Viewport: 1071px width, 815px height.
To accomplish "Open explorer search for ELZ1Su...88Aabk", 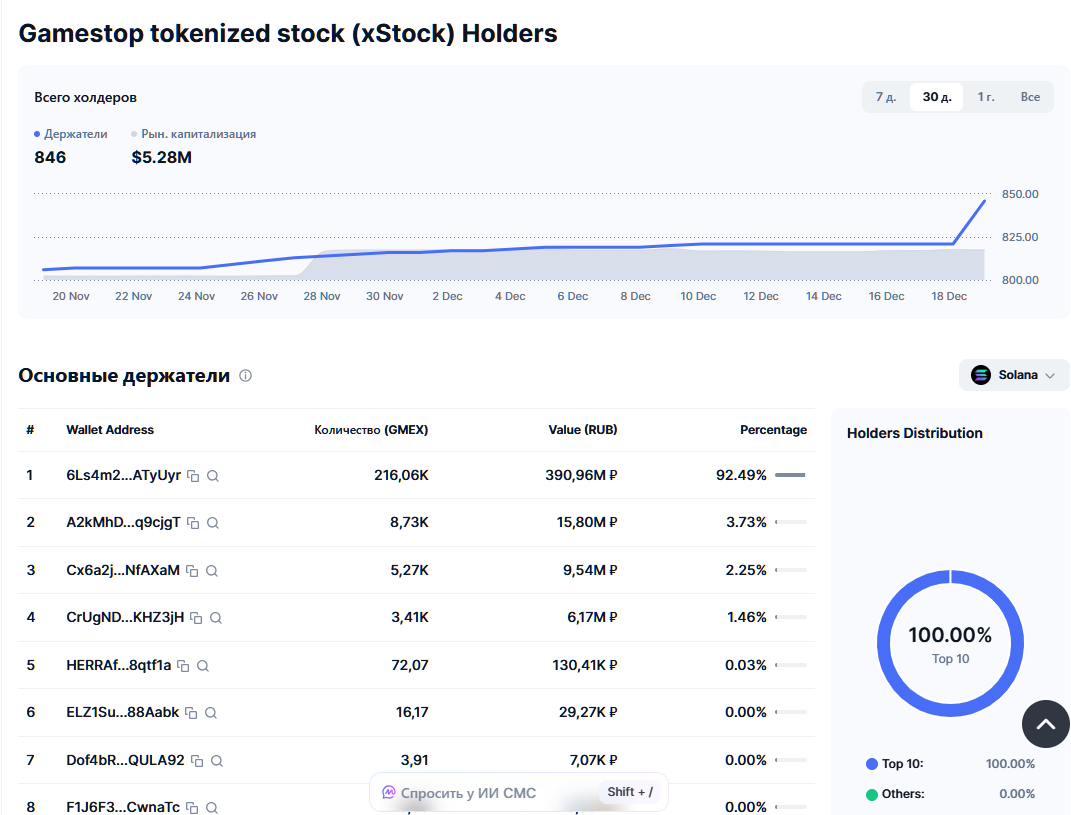I will click(x=210, y=713).
